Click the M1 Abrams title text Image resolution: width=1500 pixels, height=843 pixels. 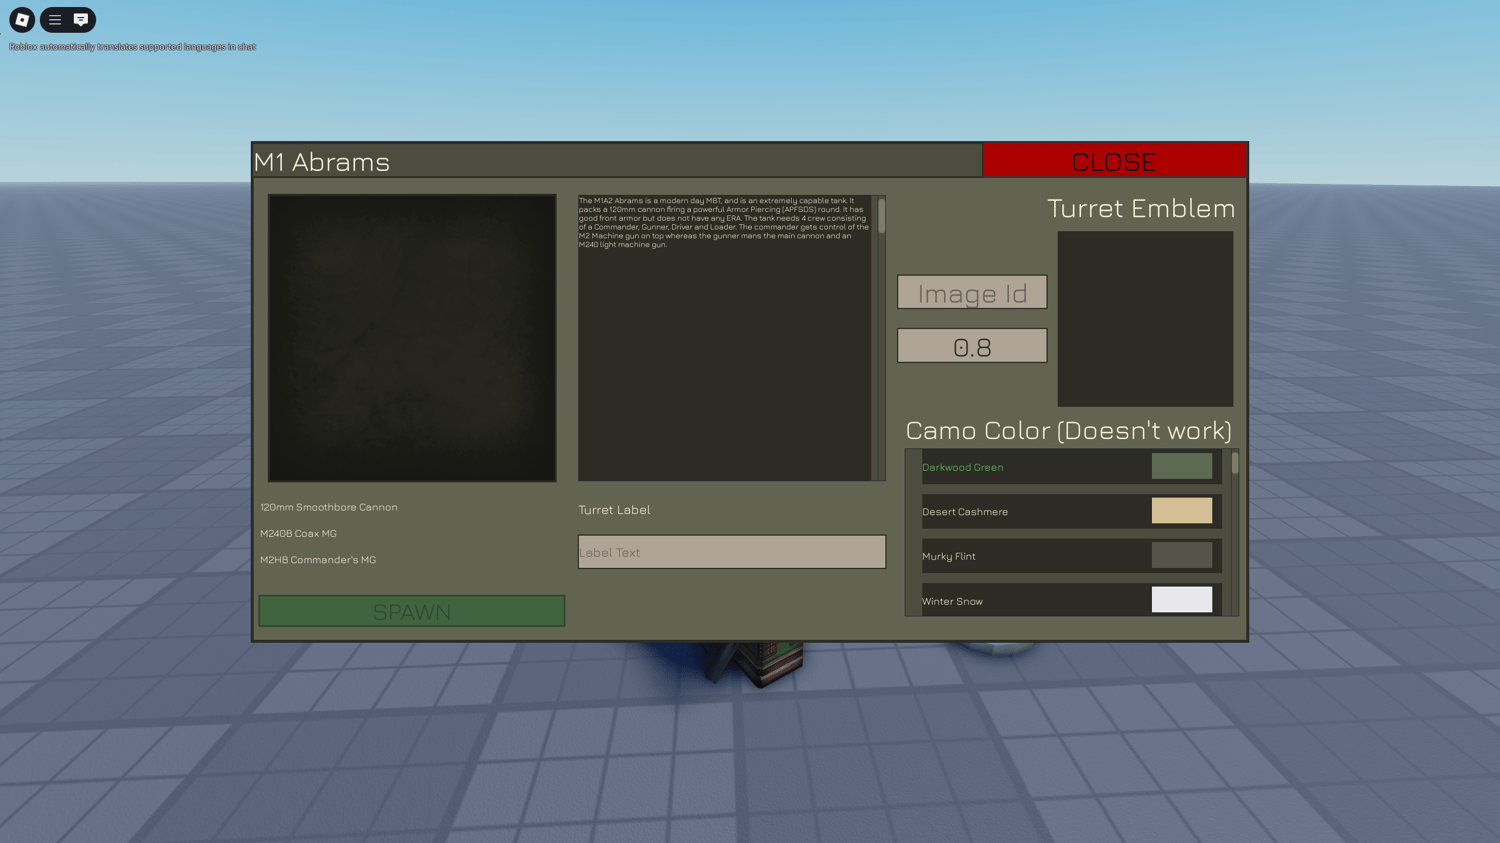point(322,162)
